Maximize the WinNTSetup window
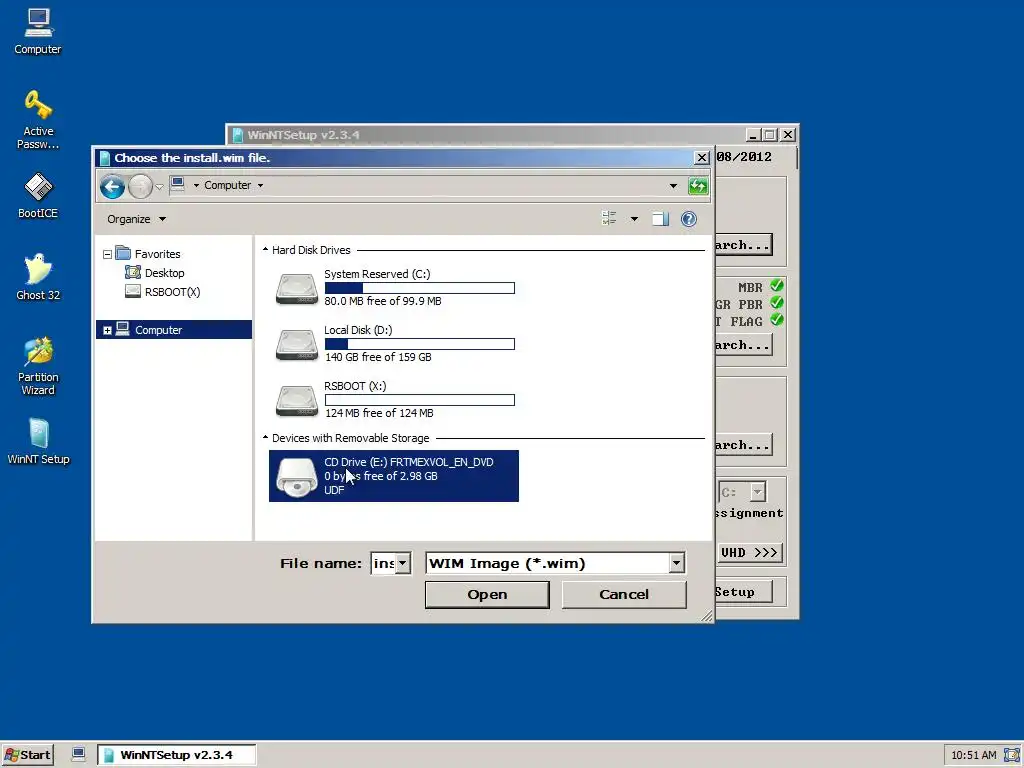This screenshot has width=1024, height=768. click(x=770, y=135)
